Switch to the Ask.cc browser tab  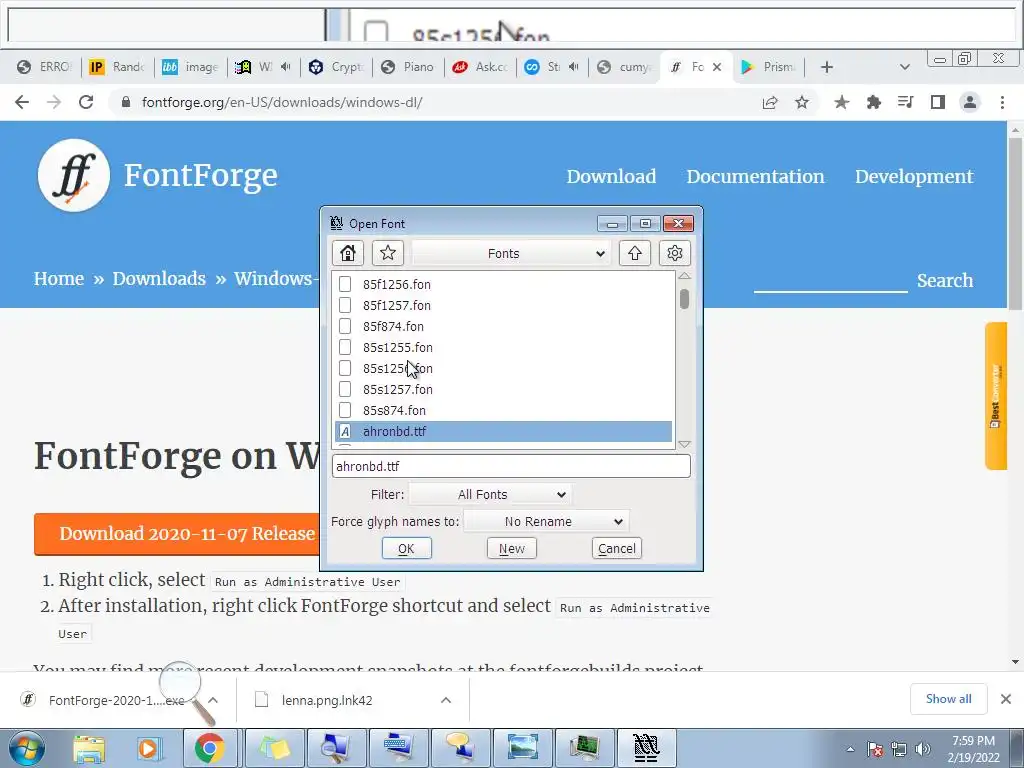(481, 67)
